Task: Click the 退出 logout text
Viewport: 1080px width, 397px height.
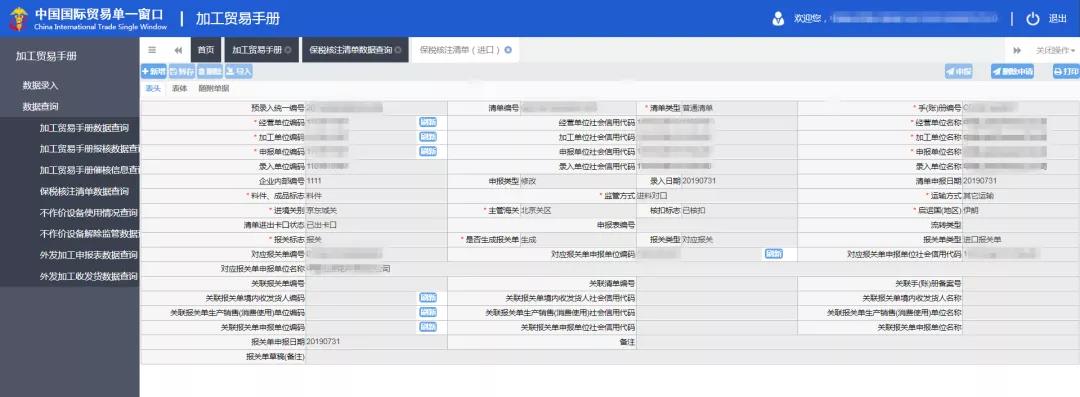Action: click(1057, 19)
